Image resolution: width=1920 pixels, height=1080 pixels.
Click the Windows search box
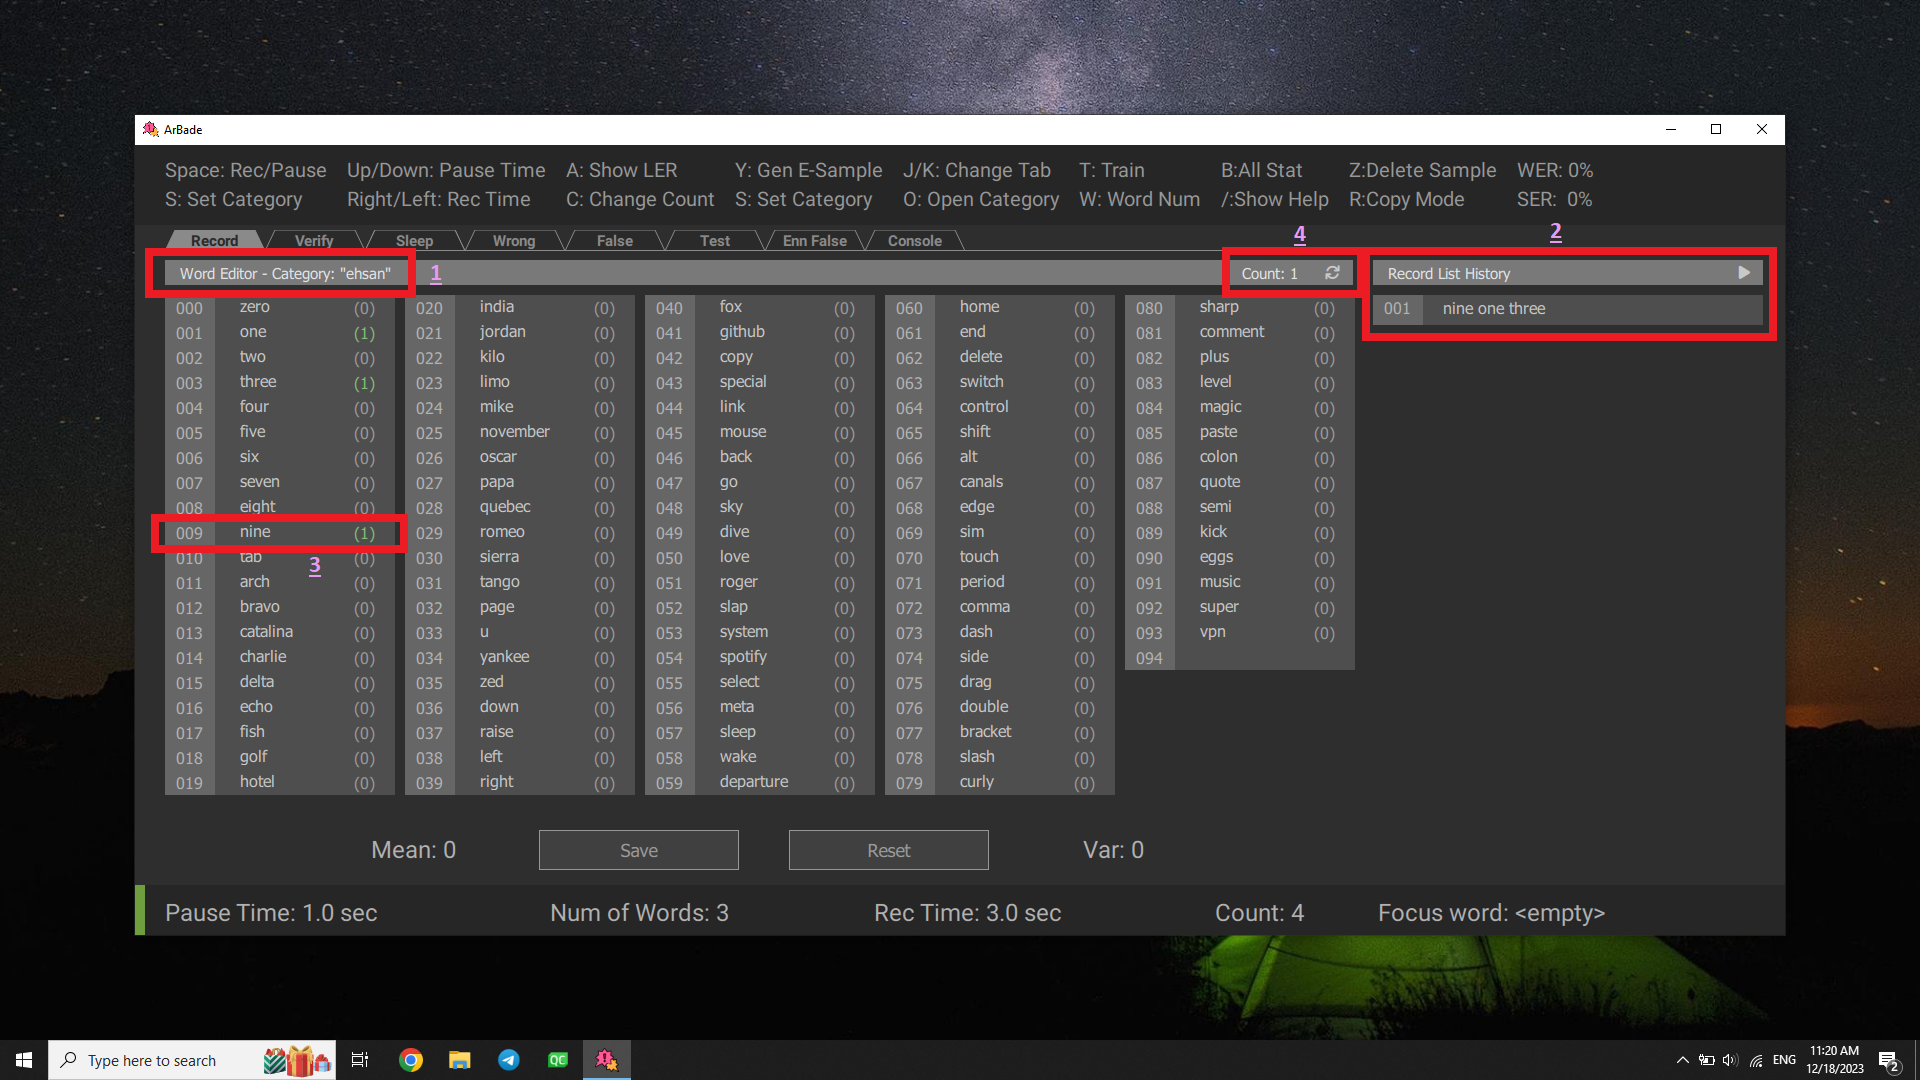[x=150, y=1060]
